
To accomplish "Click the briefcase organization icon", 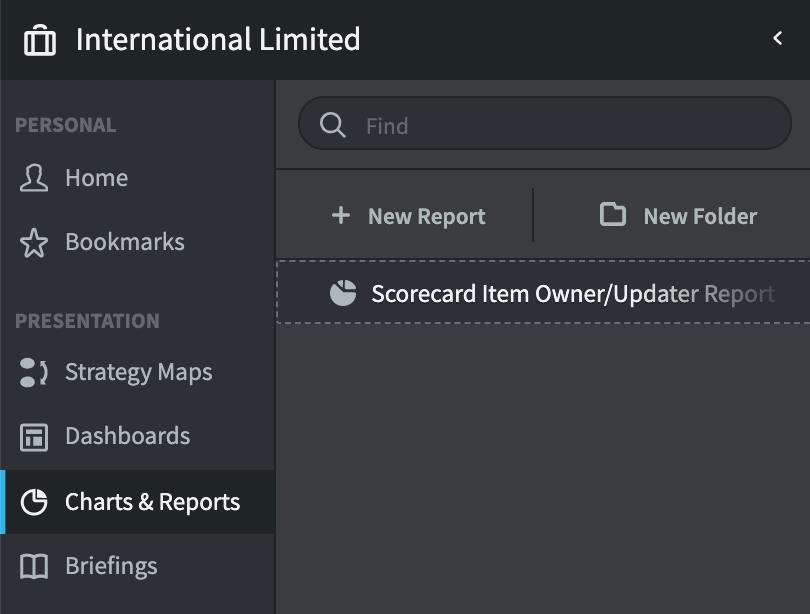I will (x=40, y=40).
